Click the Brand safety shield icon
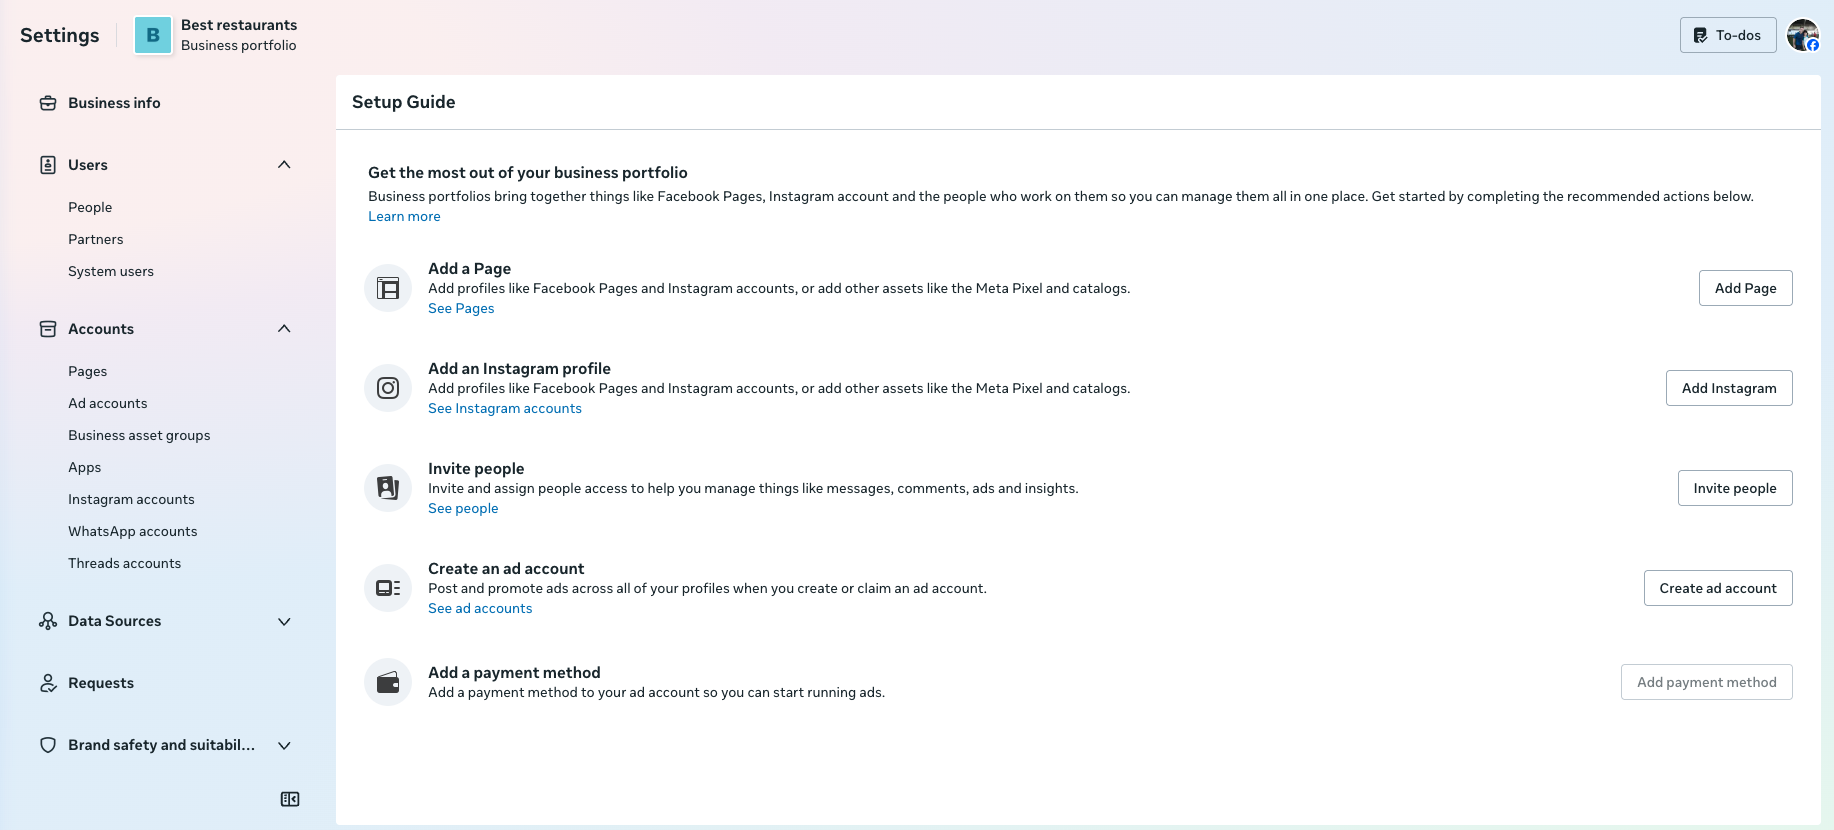Screen dimensions: 1834x830 tap(48, 745)
